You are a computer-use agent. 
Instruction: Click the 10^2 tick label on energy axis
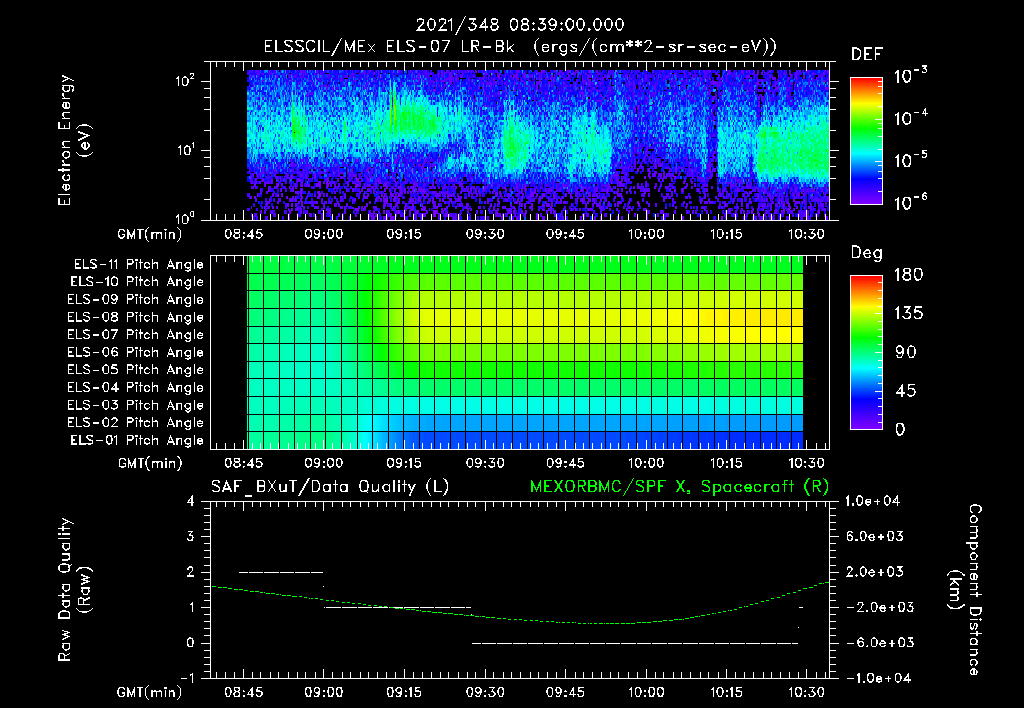coord(185,81)
